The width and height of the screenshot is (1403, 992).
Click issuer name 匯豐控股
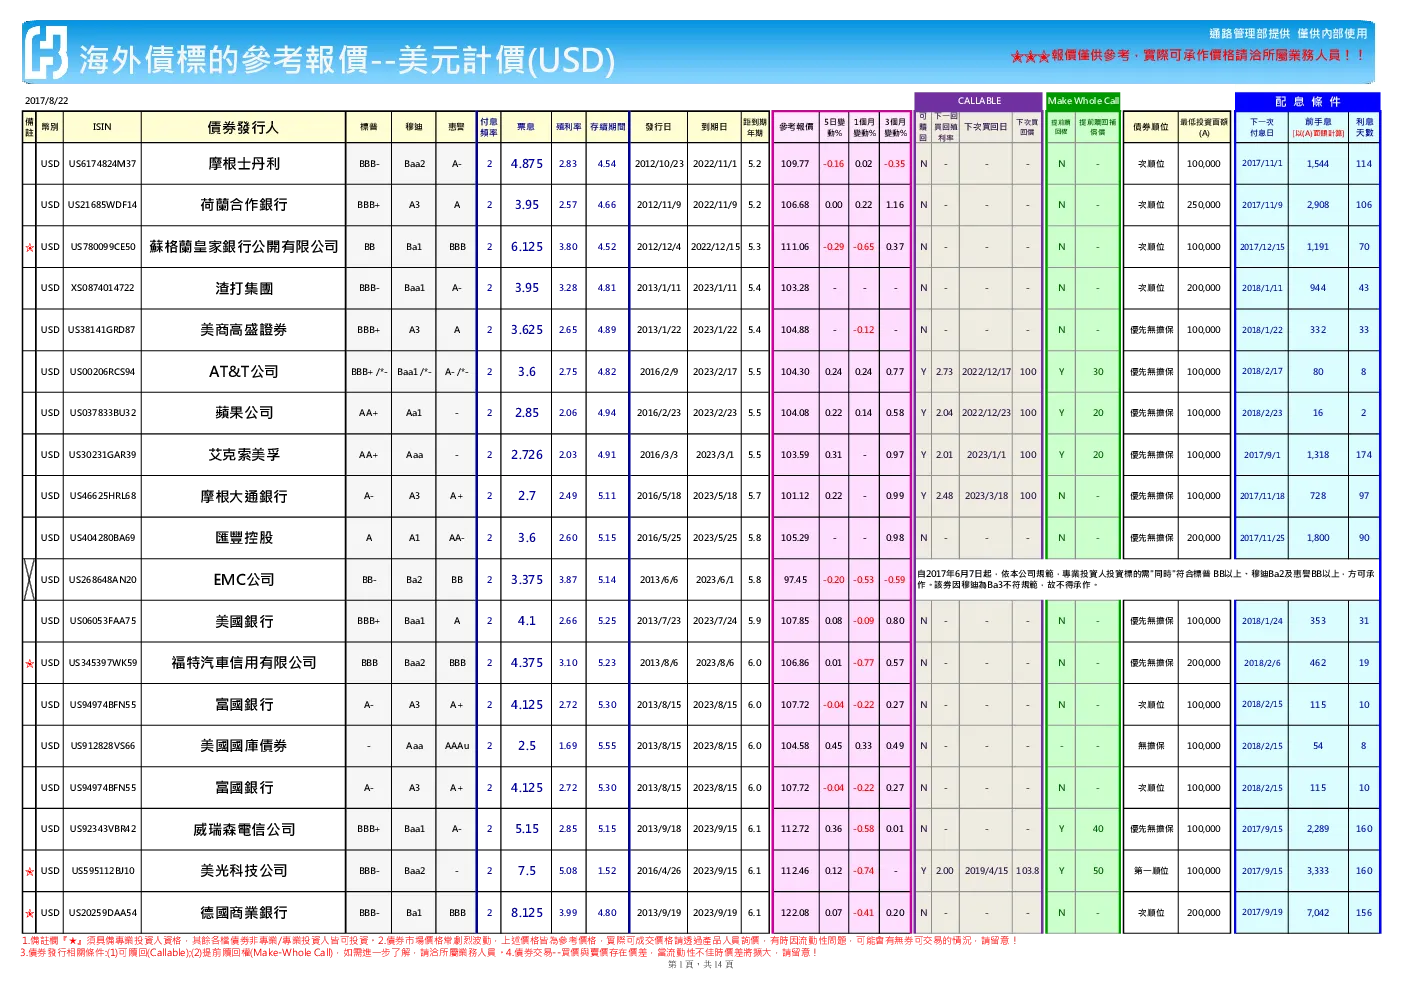244,538
